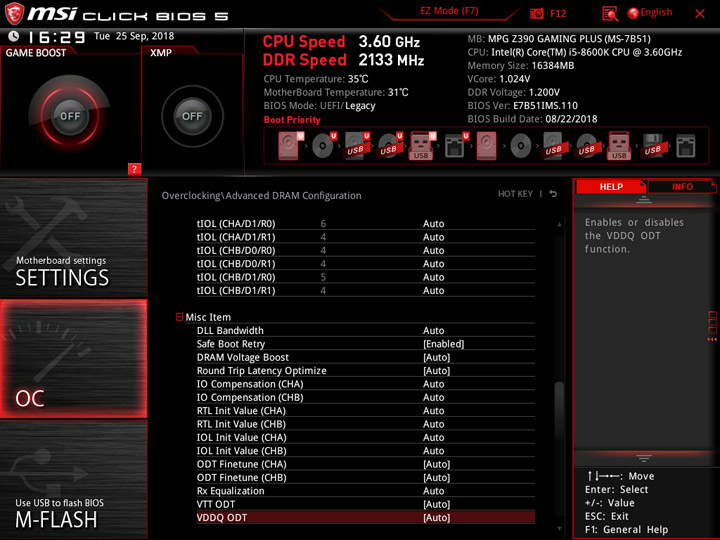Open the GAME BOOST help question mark
This screenshot has height=540, width=720.
134,169
